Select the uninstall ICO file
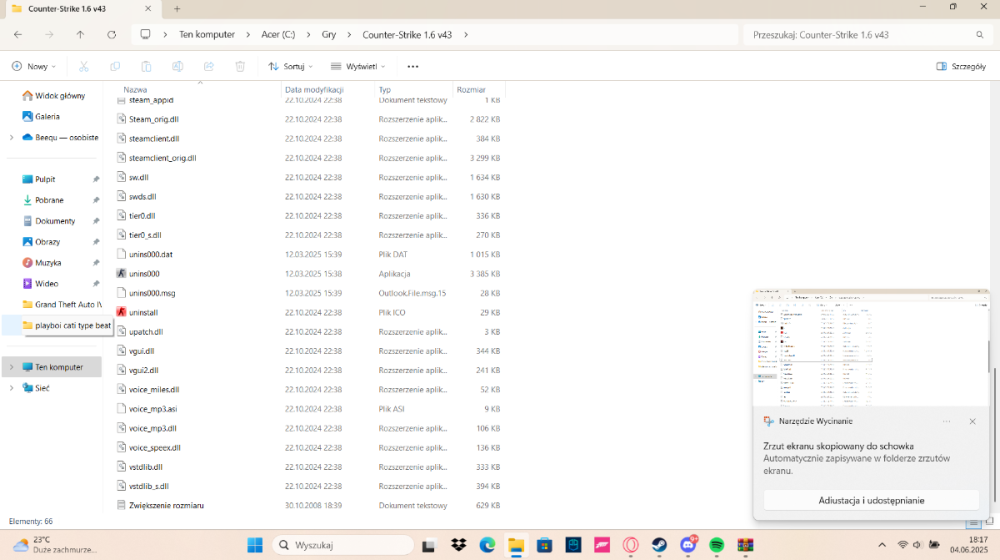This screenshot has height=560, width=1000. (x=143, y=313)
